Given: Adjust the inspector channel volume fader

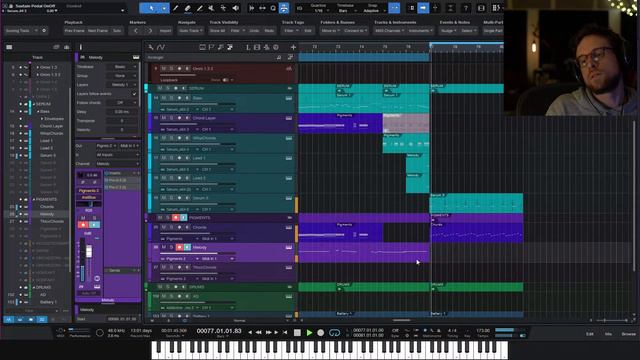Looking at the screenshot, I should tap(89, 252).
